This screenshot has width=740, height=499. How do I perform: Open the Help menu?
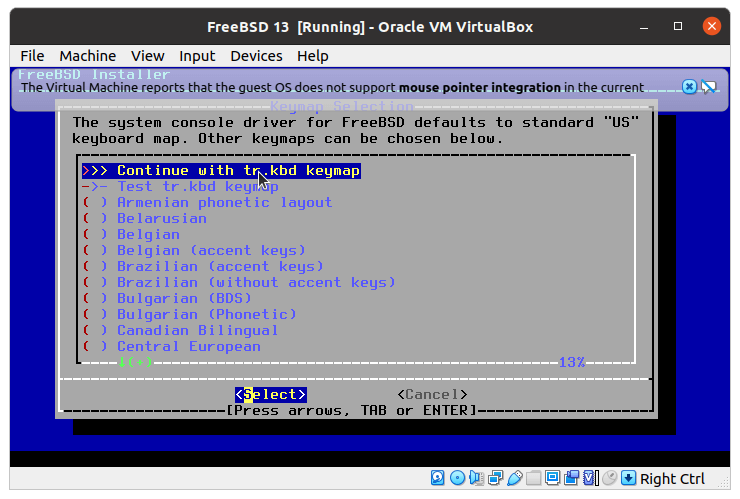coord(312,56)
